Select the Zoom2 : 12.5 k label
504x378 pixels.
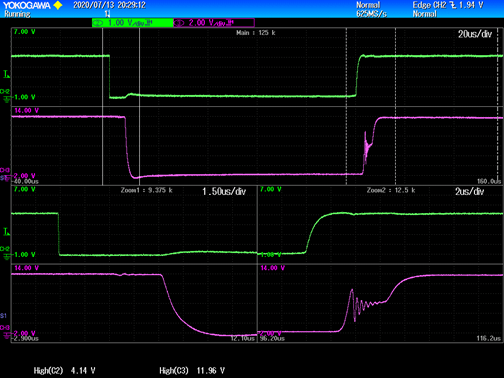coord(391,190)
